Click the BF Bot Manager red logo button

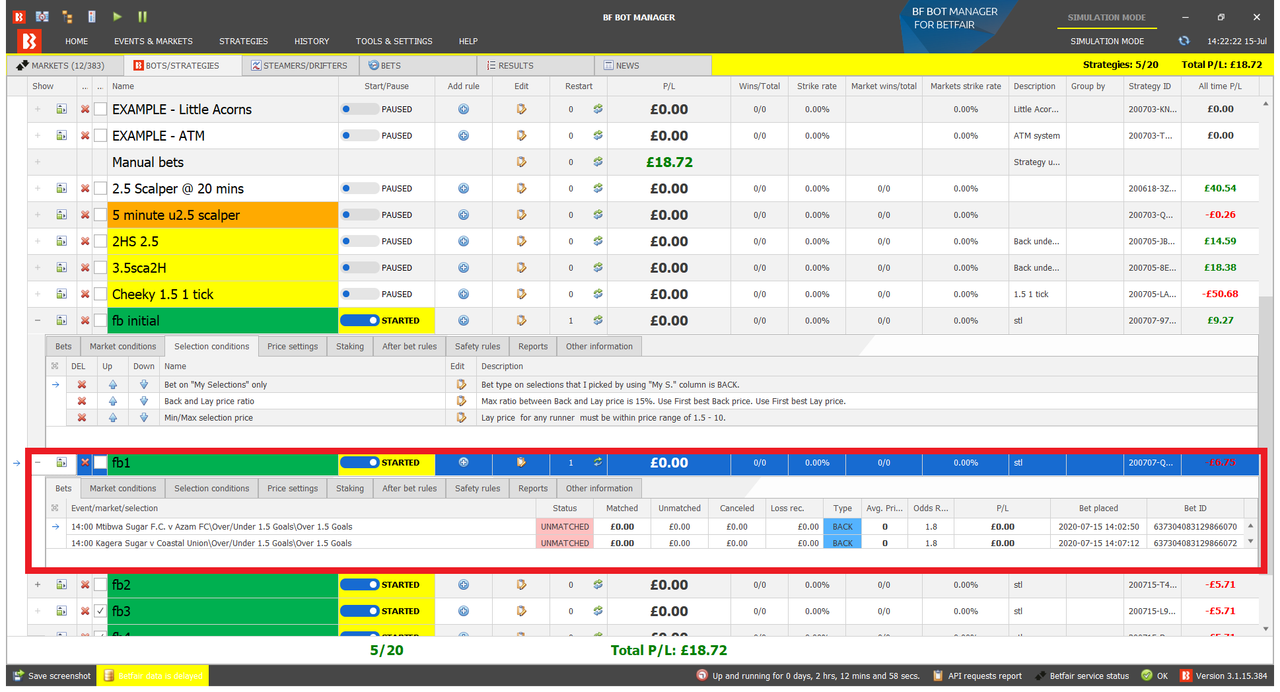[x=30, y=41]
